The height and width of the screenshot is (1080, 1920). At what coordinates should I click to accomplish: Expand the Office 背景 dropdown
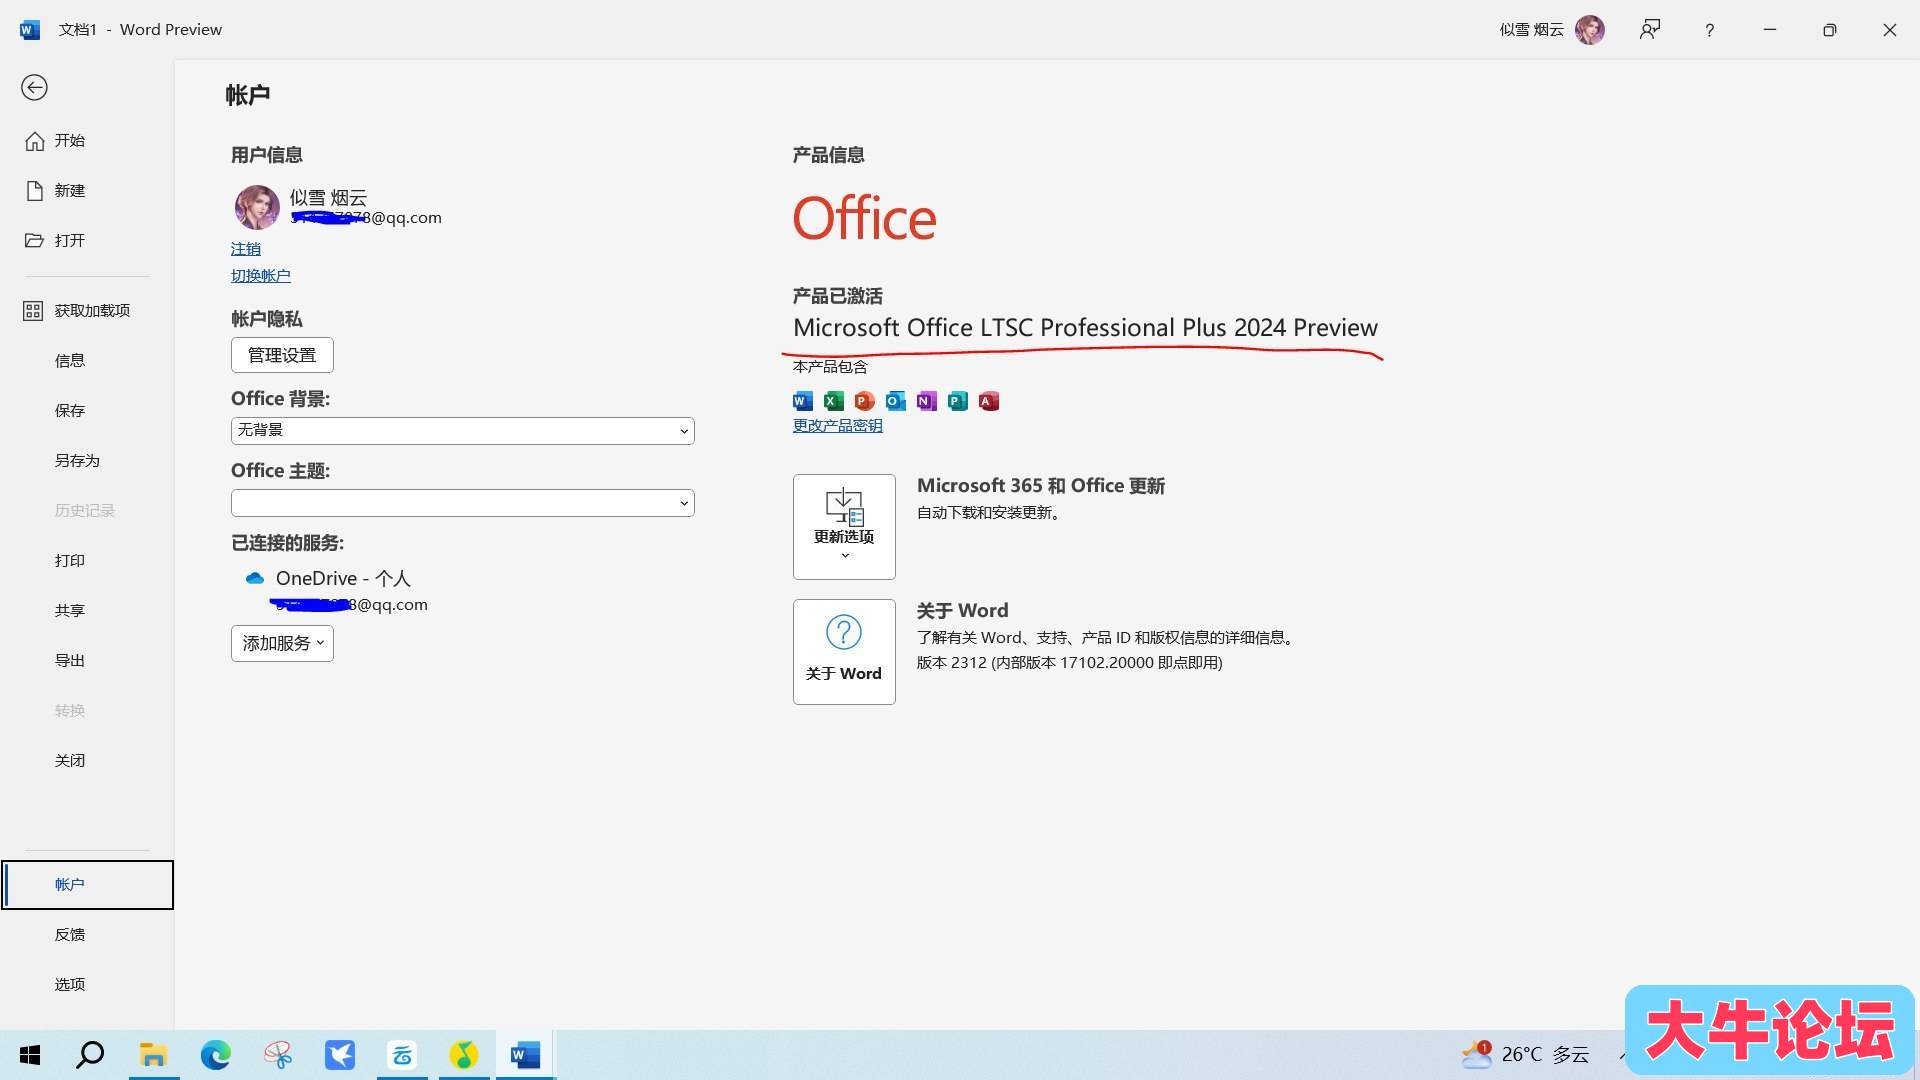click(x=463, y=431)
